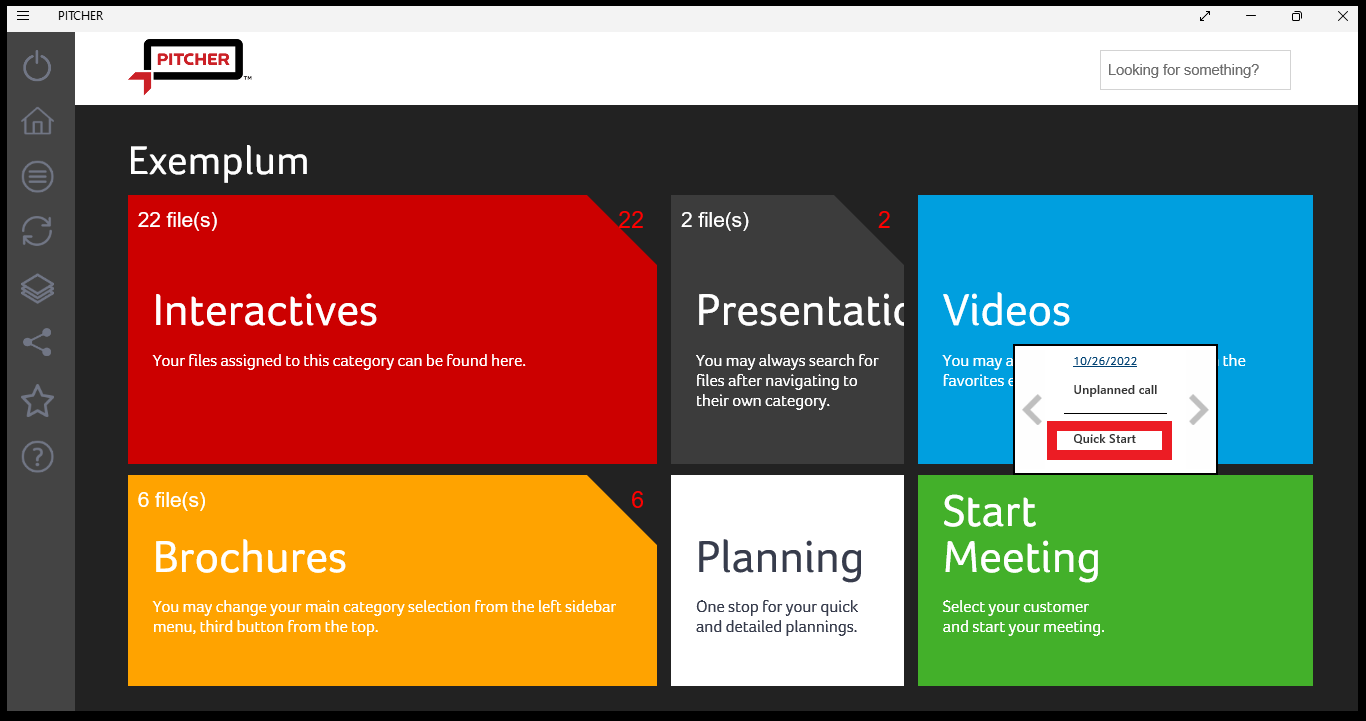Open the Planning tile
The image size is (1366, 721).
coord(787,580)
